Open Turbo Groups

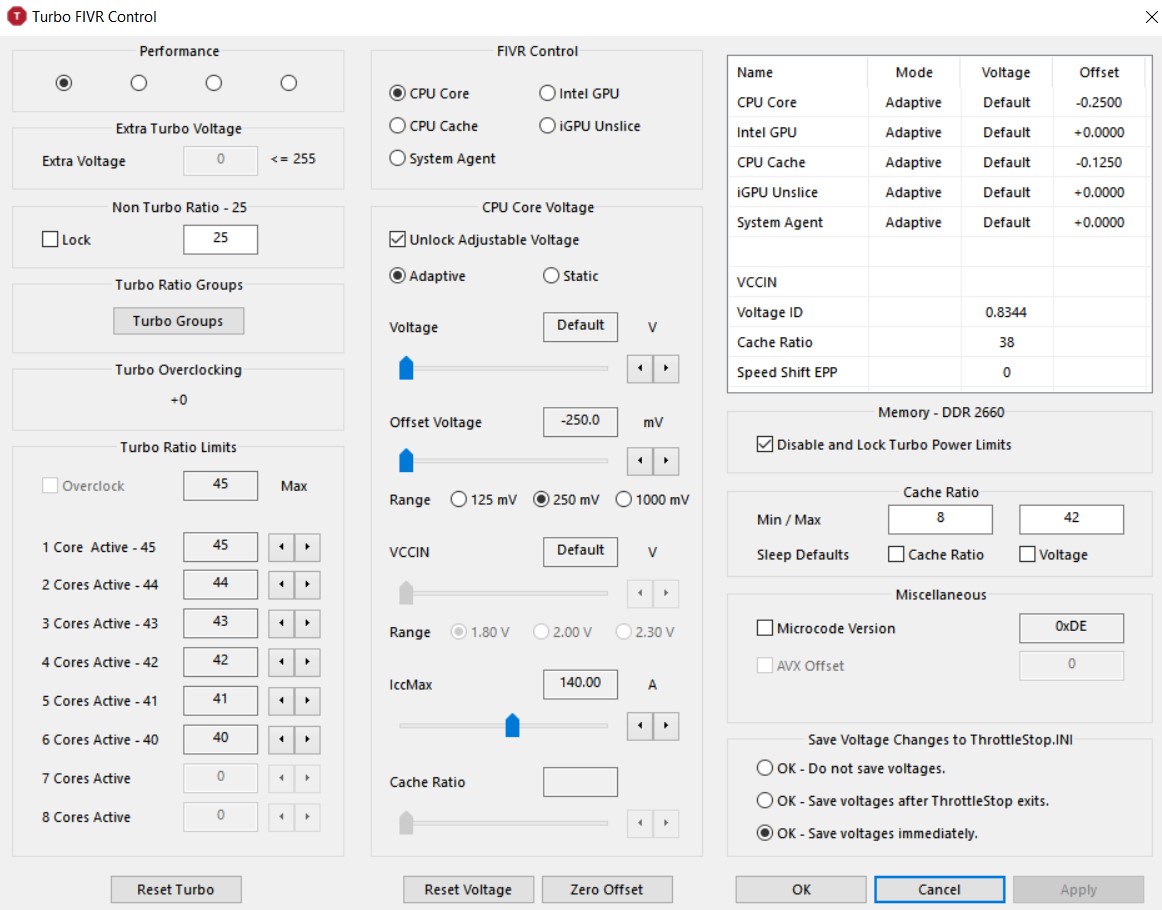pos(178,321)
